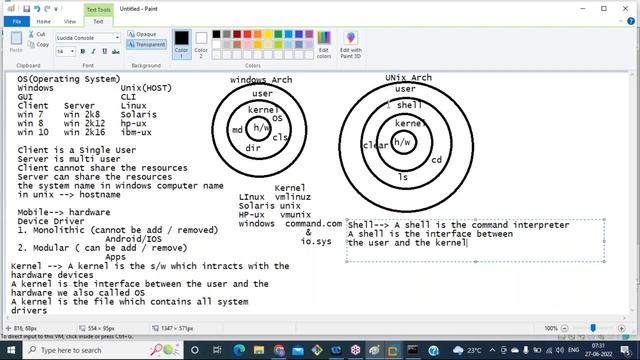
Task: Click the Save icon in quick access toolbar
Action: pyautogui.click(x=27, y=9)
